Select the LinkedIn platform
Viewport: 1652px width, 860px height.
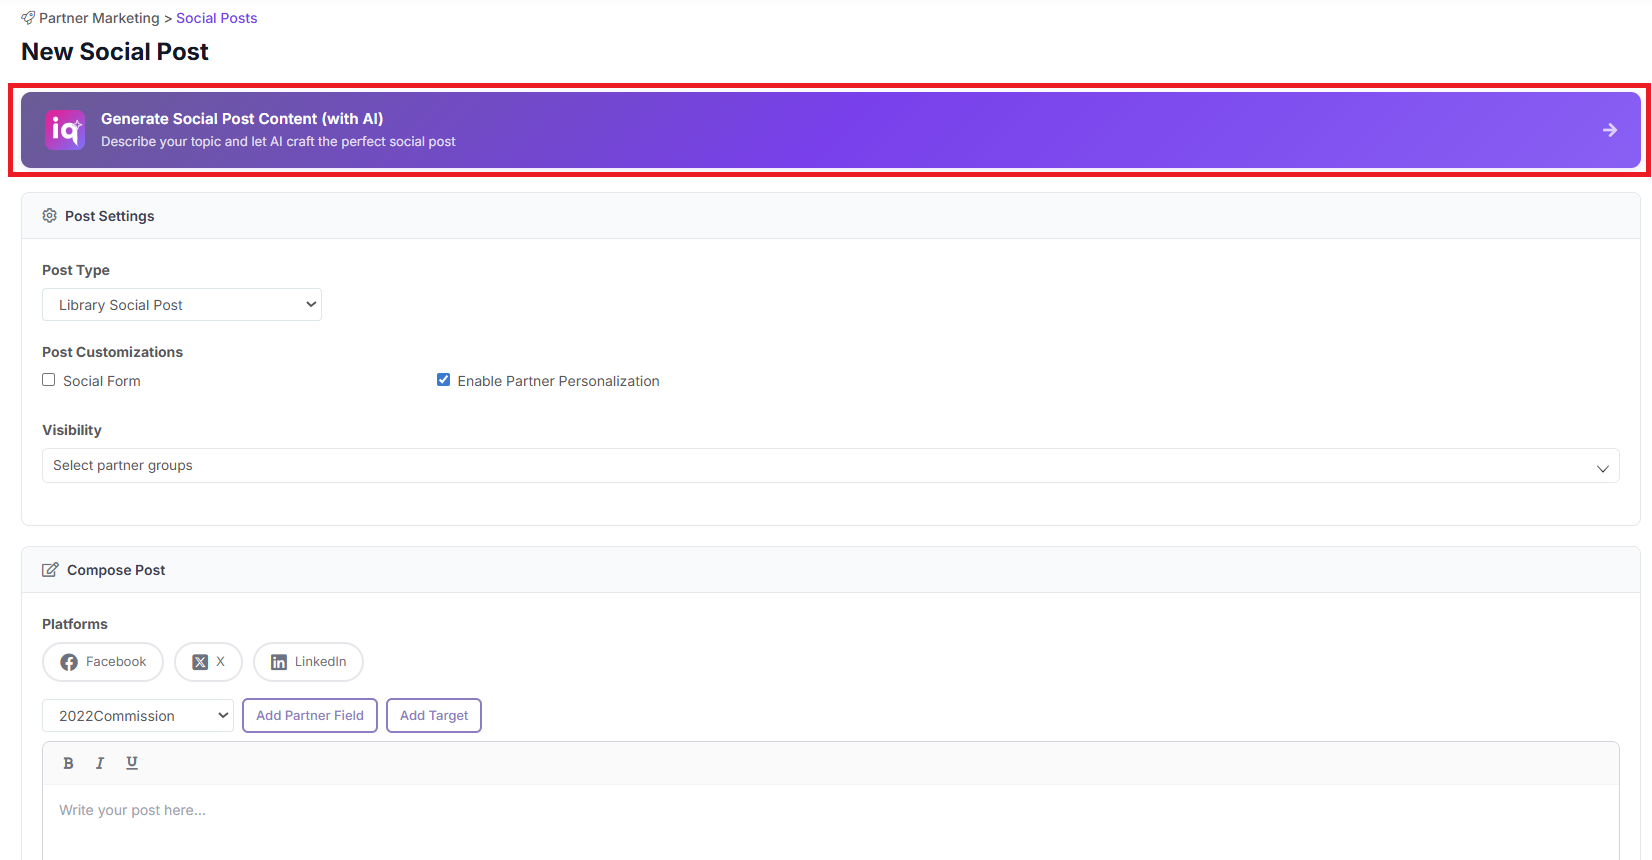point(308,662)
